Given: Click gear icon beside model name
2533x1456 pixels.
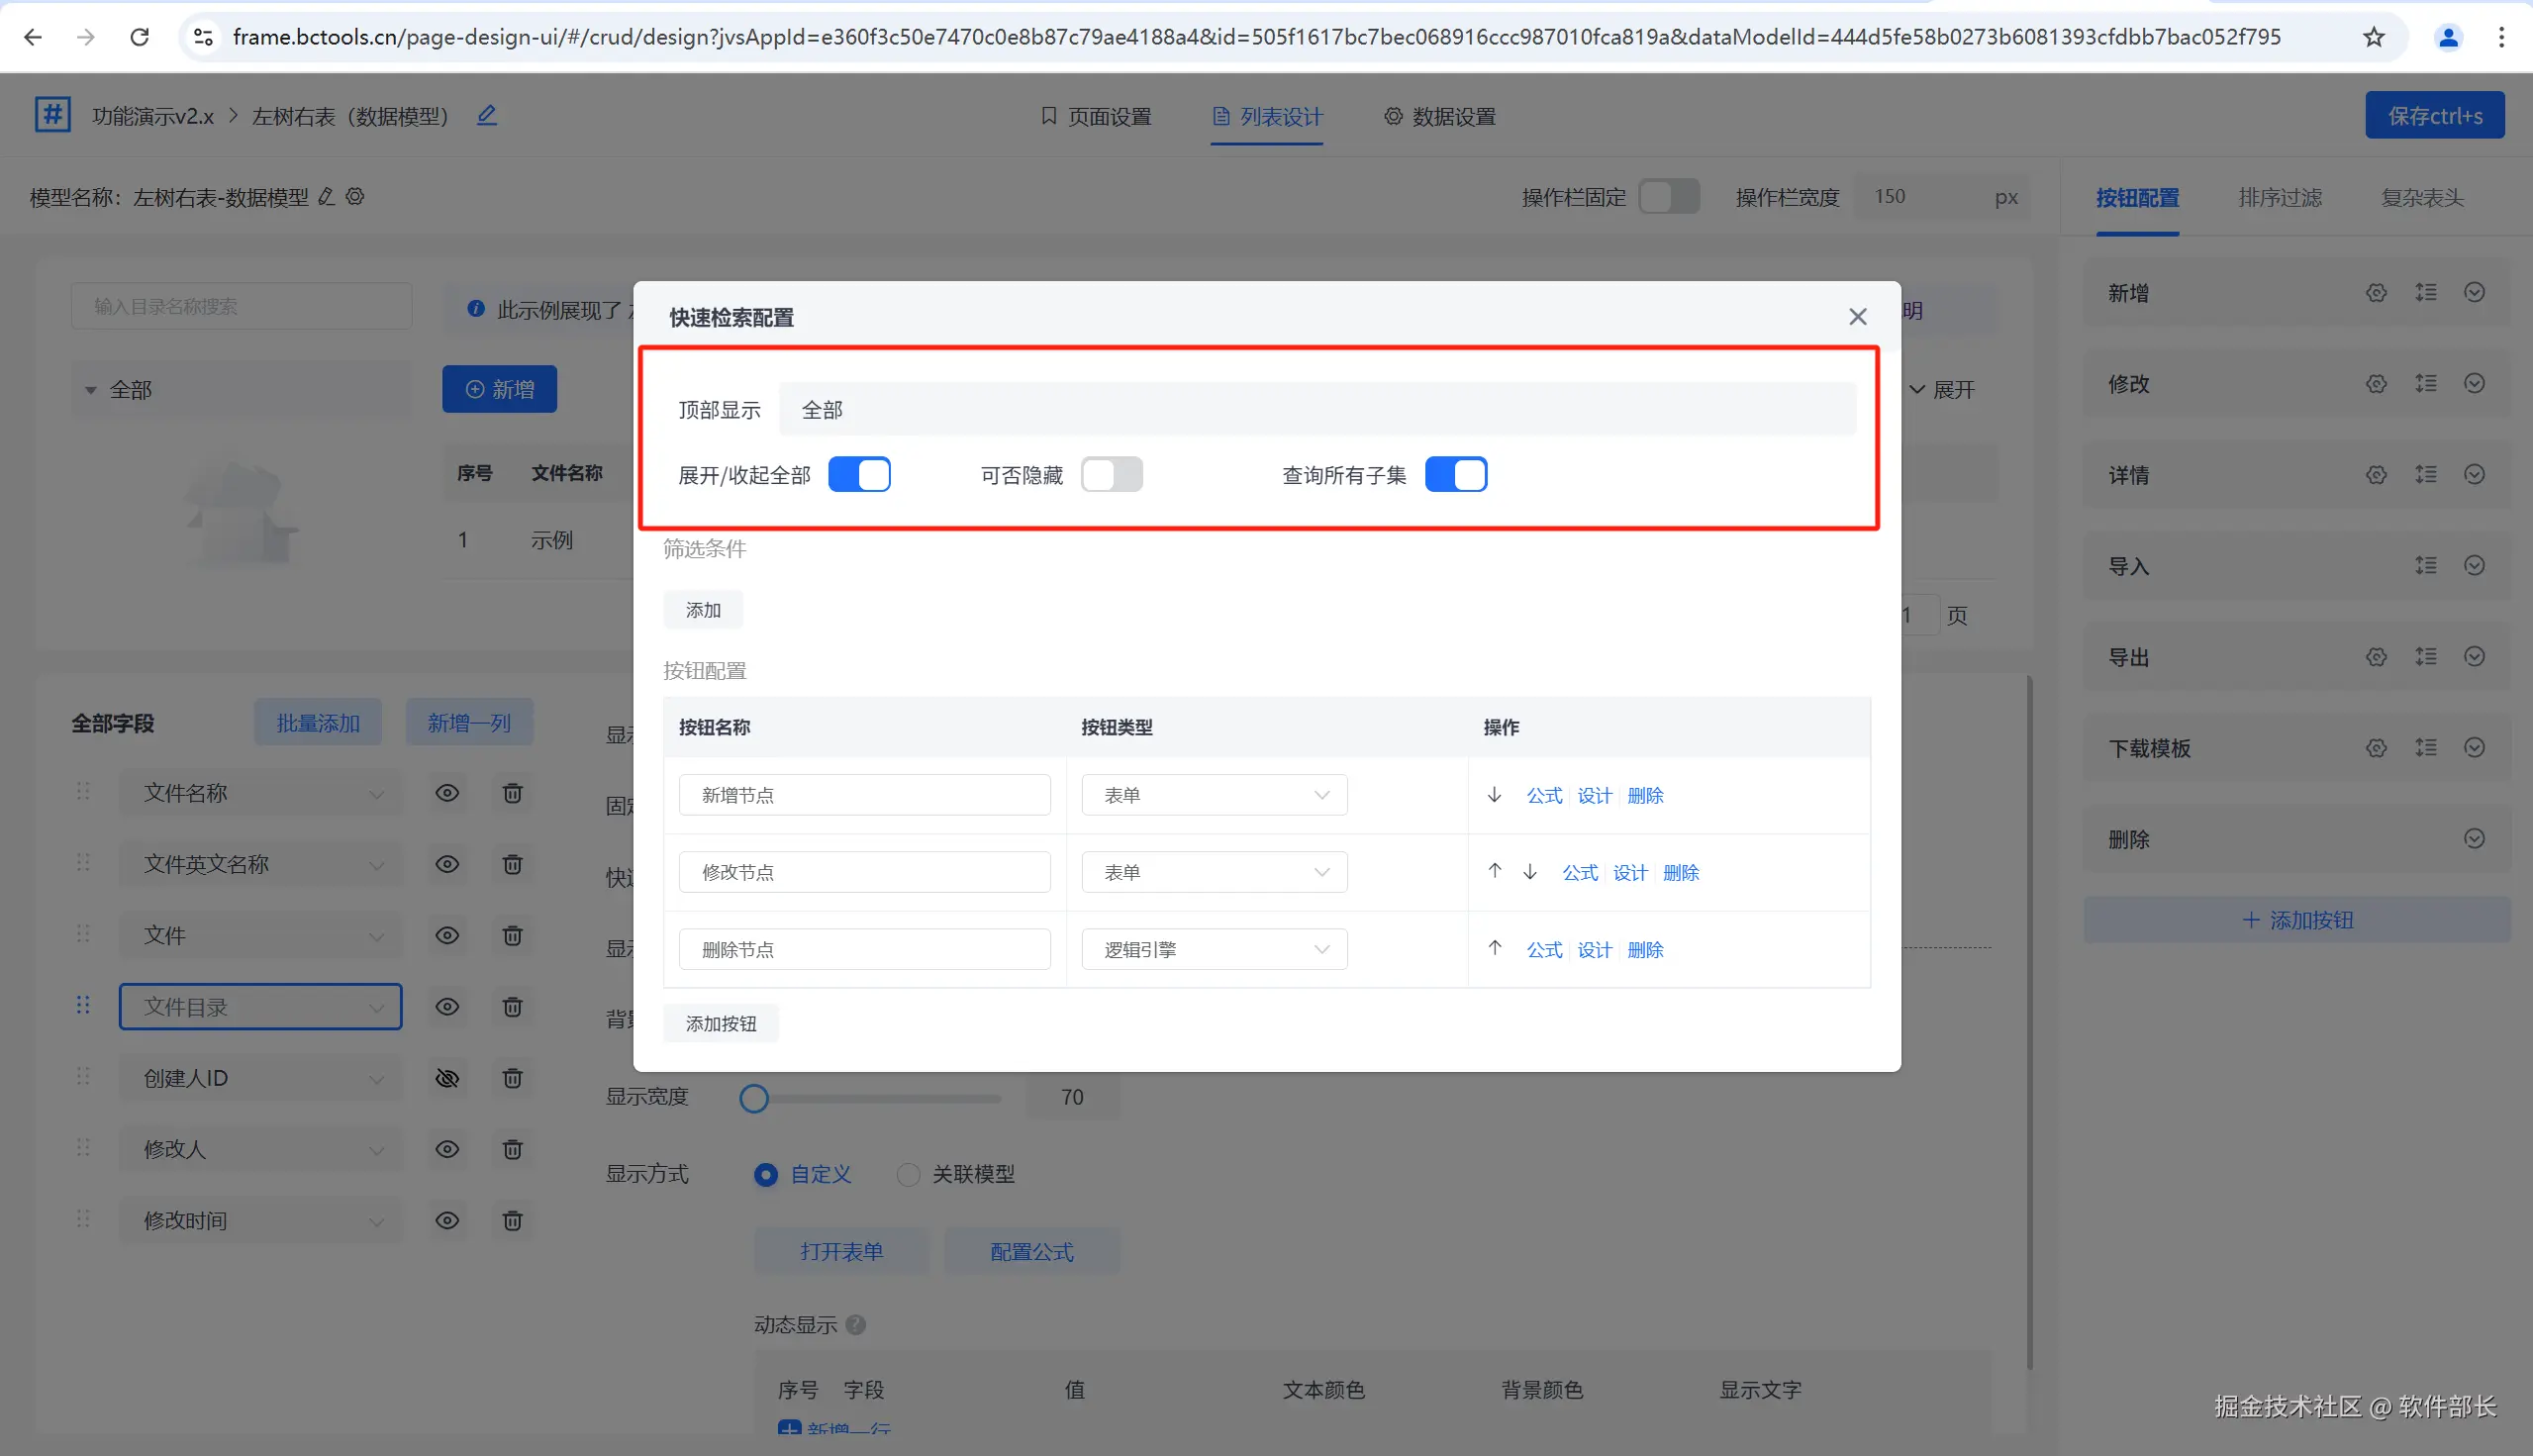Looking at the screenshot, I should tap(355, 197).
